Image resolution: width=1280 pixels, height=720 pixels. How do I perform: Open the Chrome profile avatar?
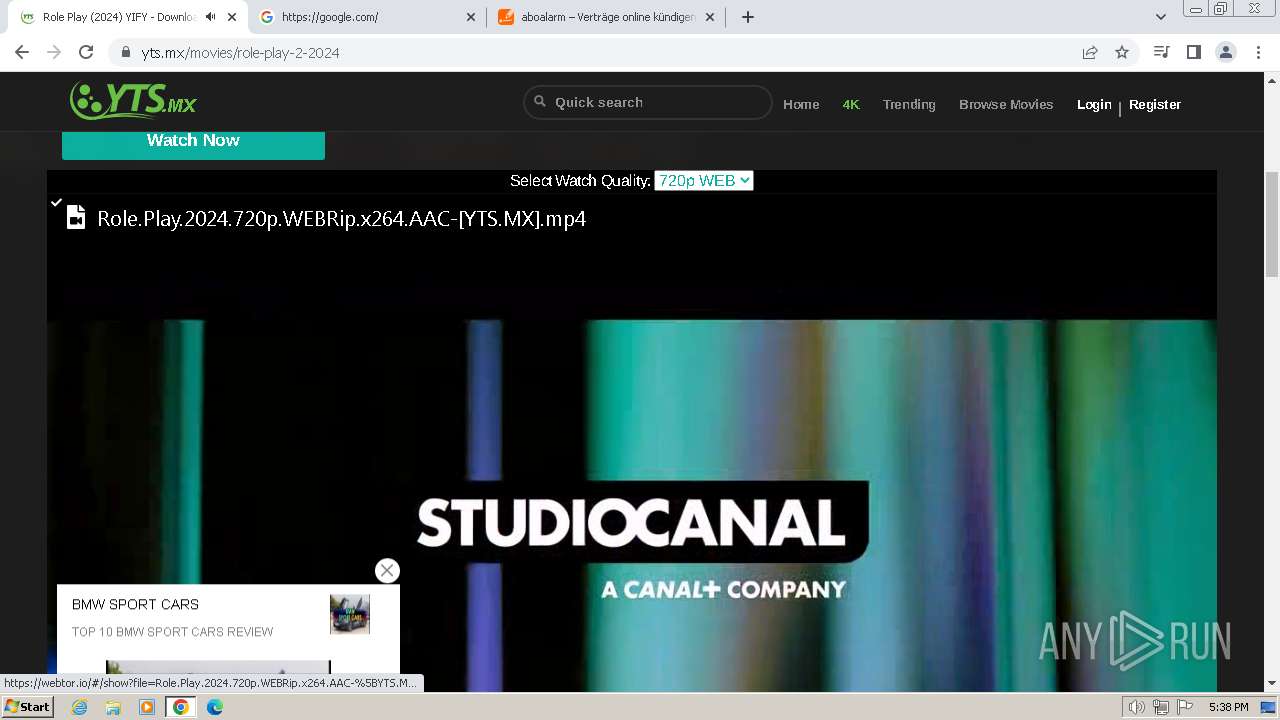pos(1226,52)
